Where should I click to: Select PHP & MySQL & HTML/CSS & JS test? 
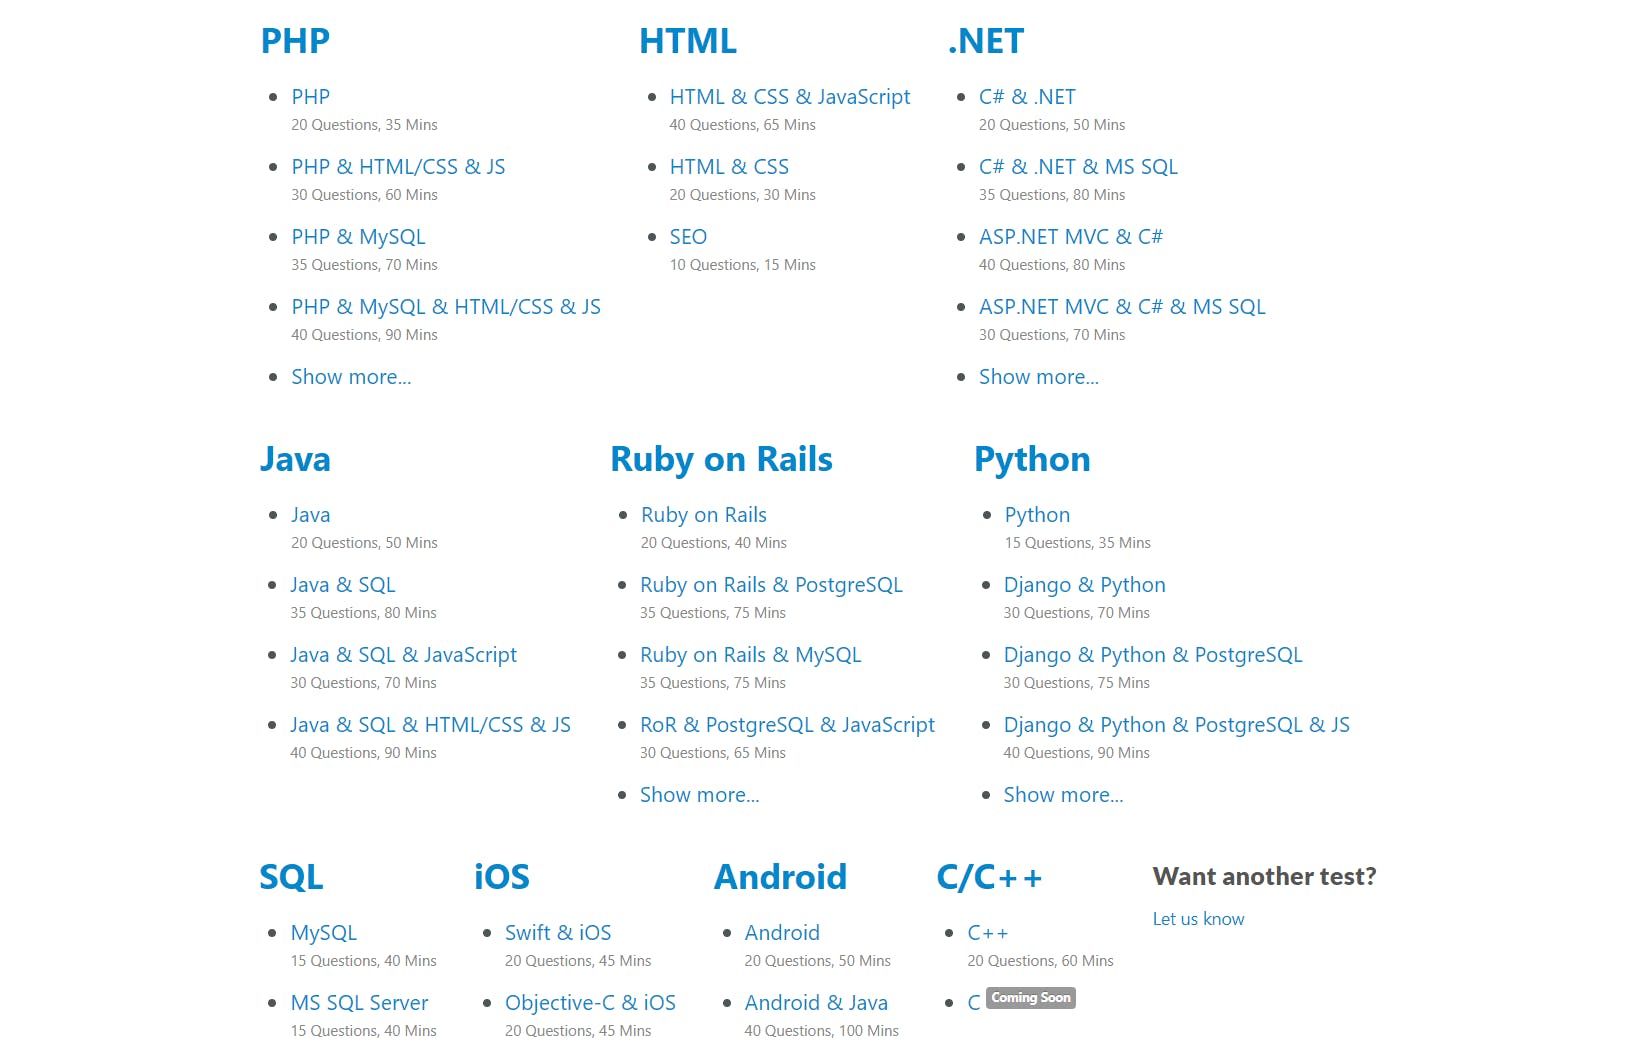[x=446, y=307]
